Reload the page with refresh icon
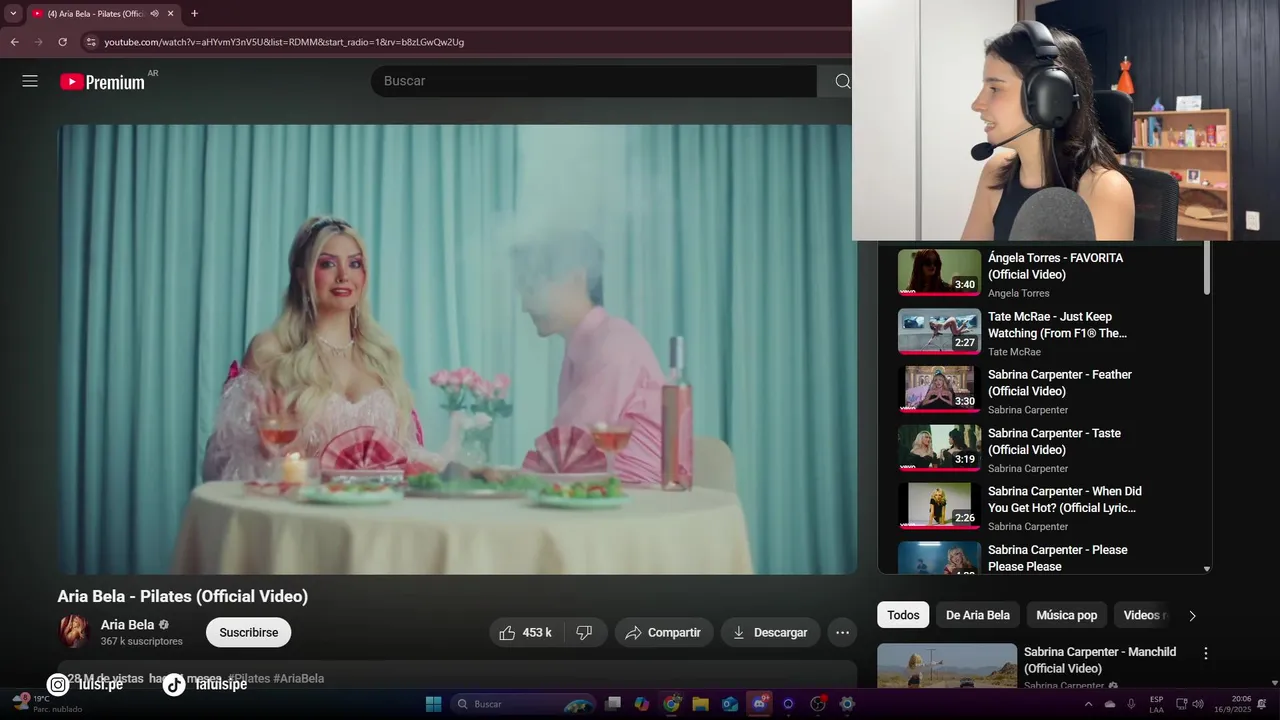The width and height of the screenshot is (1280, 720). coord(62,42)
